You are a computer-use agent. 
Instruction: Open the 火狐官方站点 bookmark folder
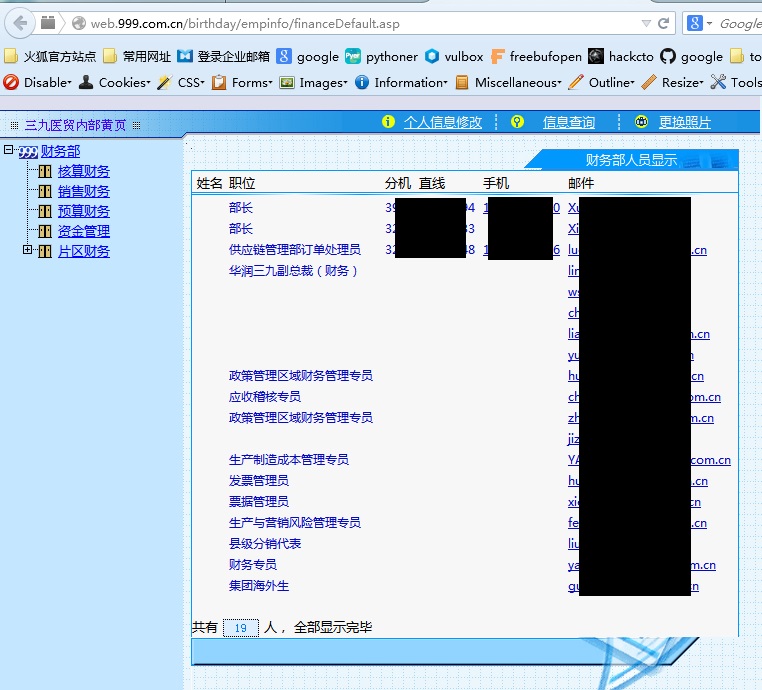tap(50, 57)
